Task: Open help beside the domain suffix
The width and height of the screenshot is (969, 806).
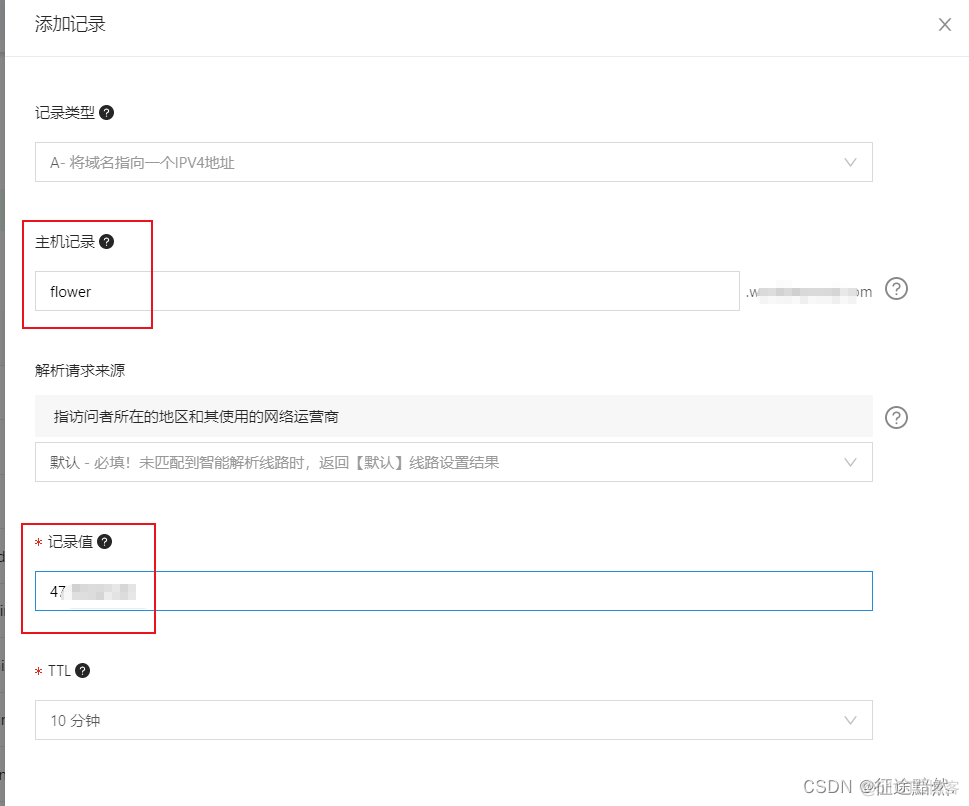Action: click(896, 289)
